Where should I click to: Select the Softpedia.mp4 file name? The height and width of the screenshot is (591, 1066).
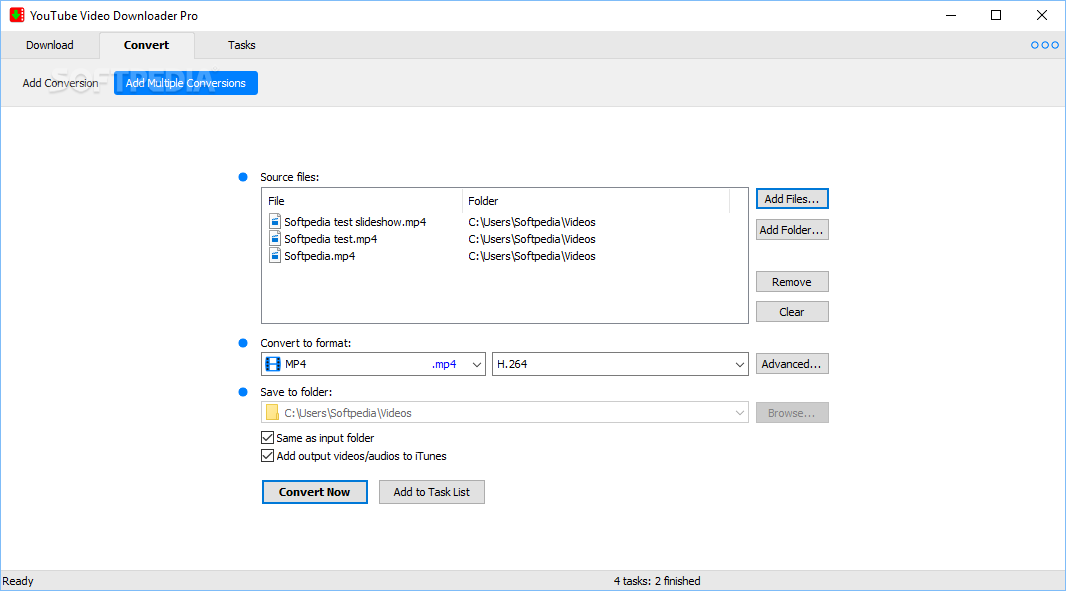tap(320, 256)
